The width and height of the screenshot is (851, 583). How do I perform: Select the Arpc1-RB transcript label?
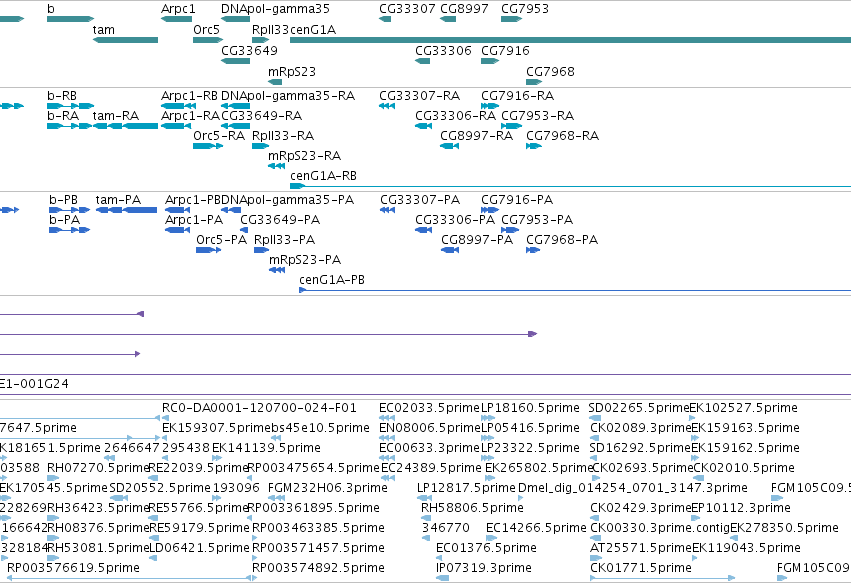coord(189,96)
